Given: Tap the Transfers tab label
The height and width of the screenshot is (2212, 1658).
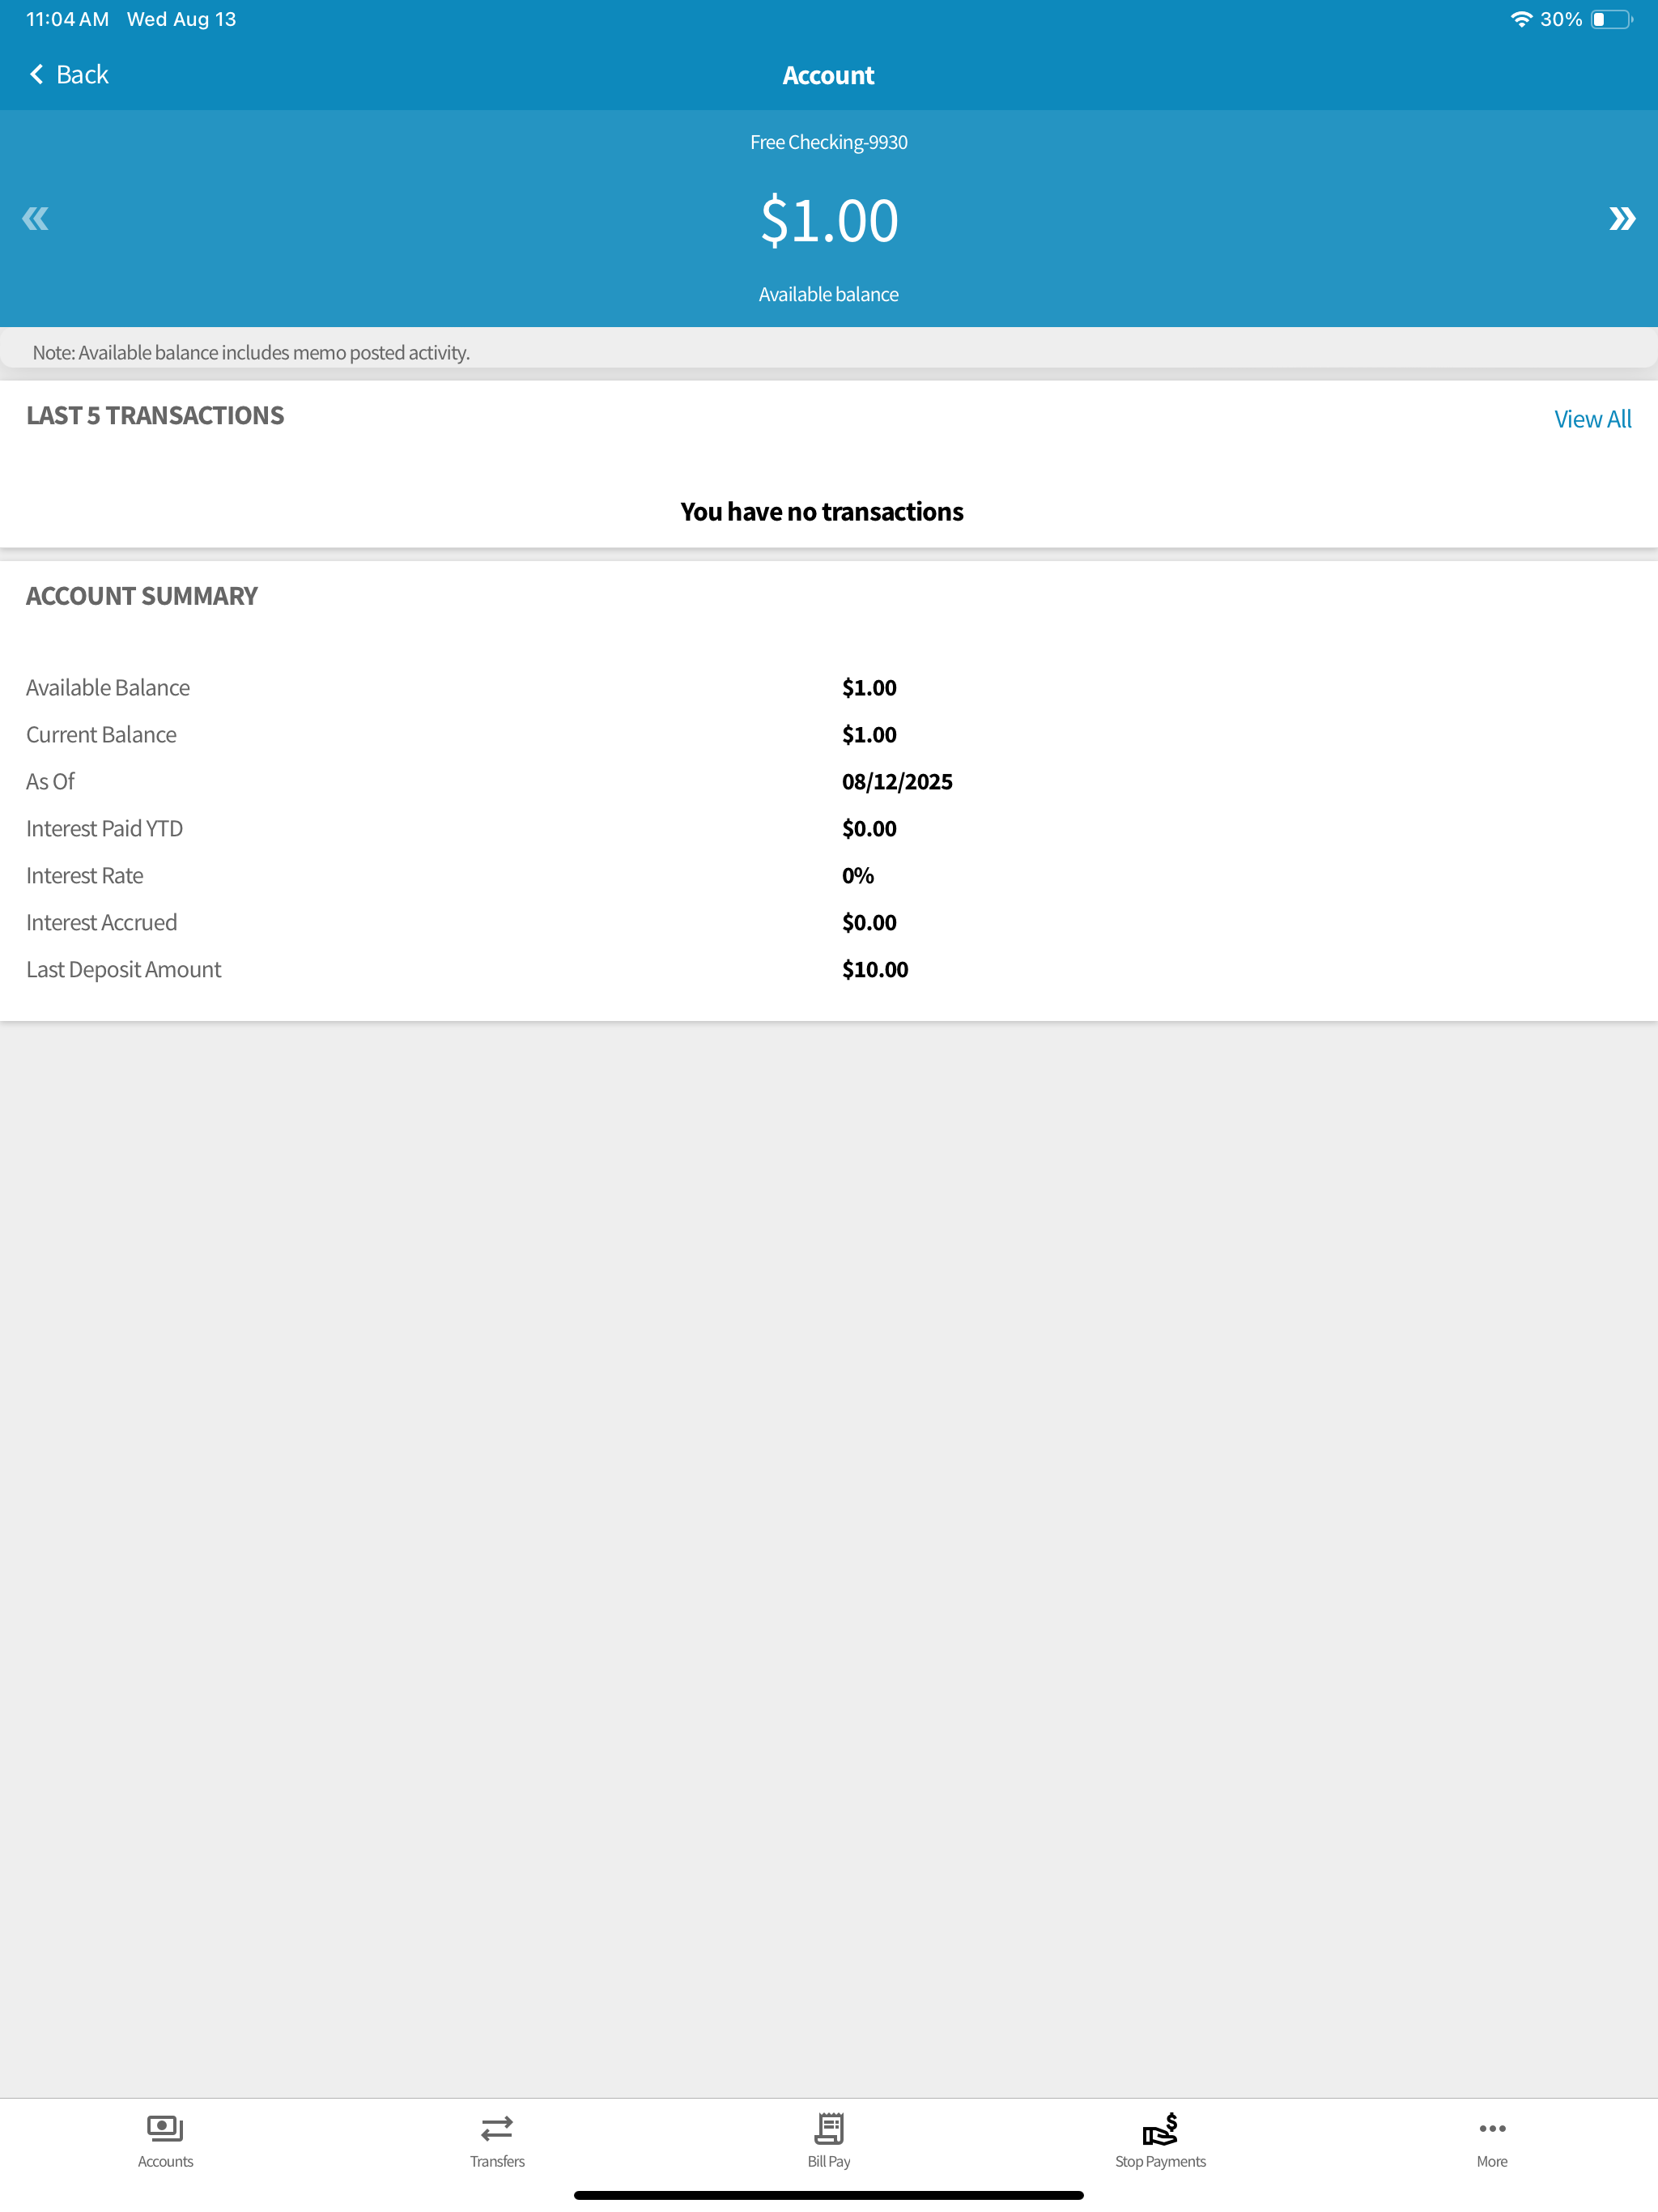Looking at the screenshot, I should [497, 2161].
